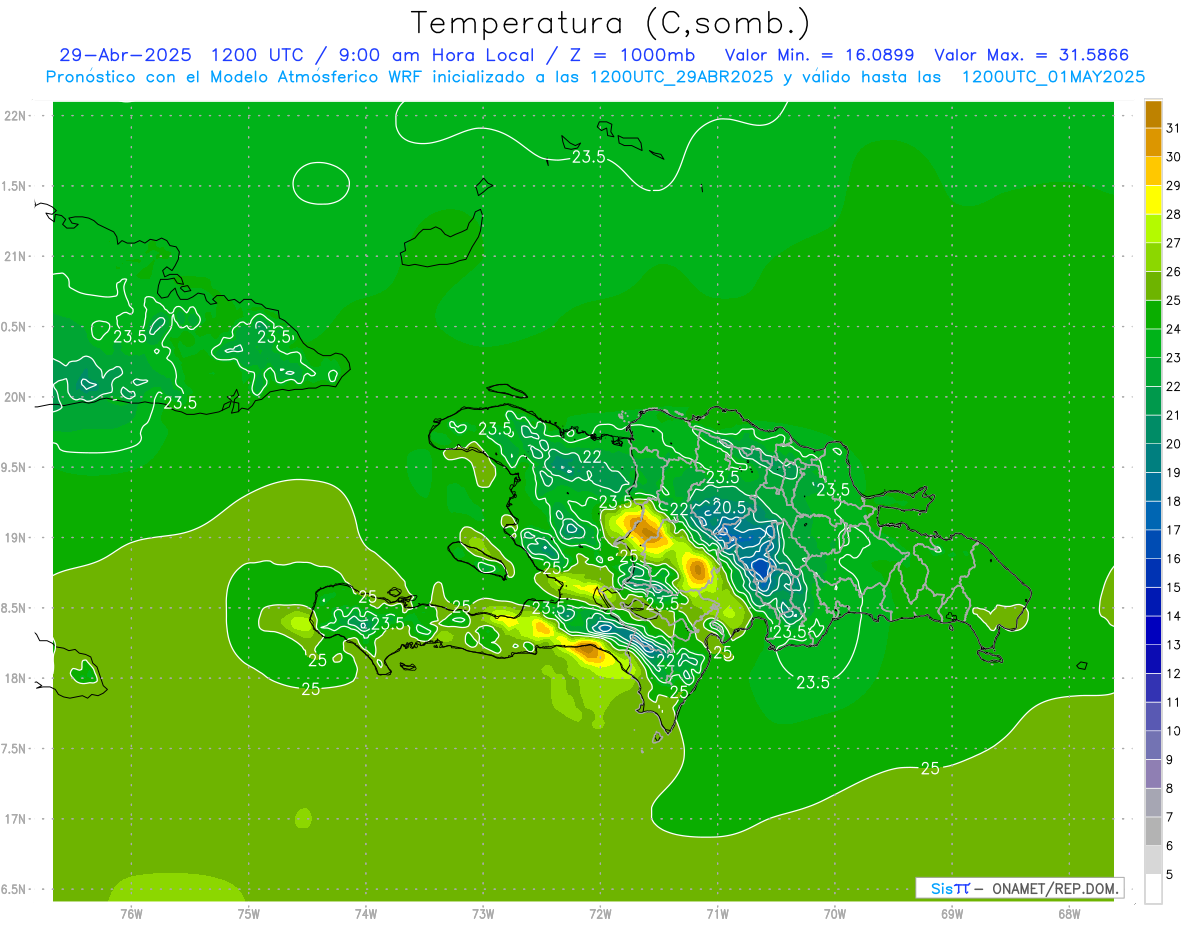Screen dimensions: 1200x927
Task: Click the '75W' longitude axis label
Action: (249, 914)
